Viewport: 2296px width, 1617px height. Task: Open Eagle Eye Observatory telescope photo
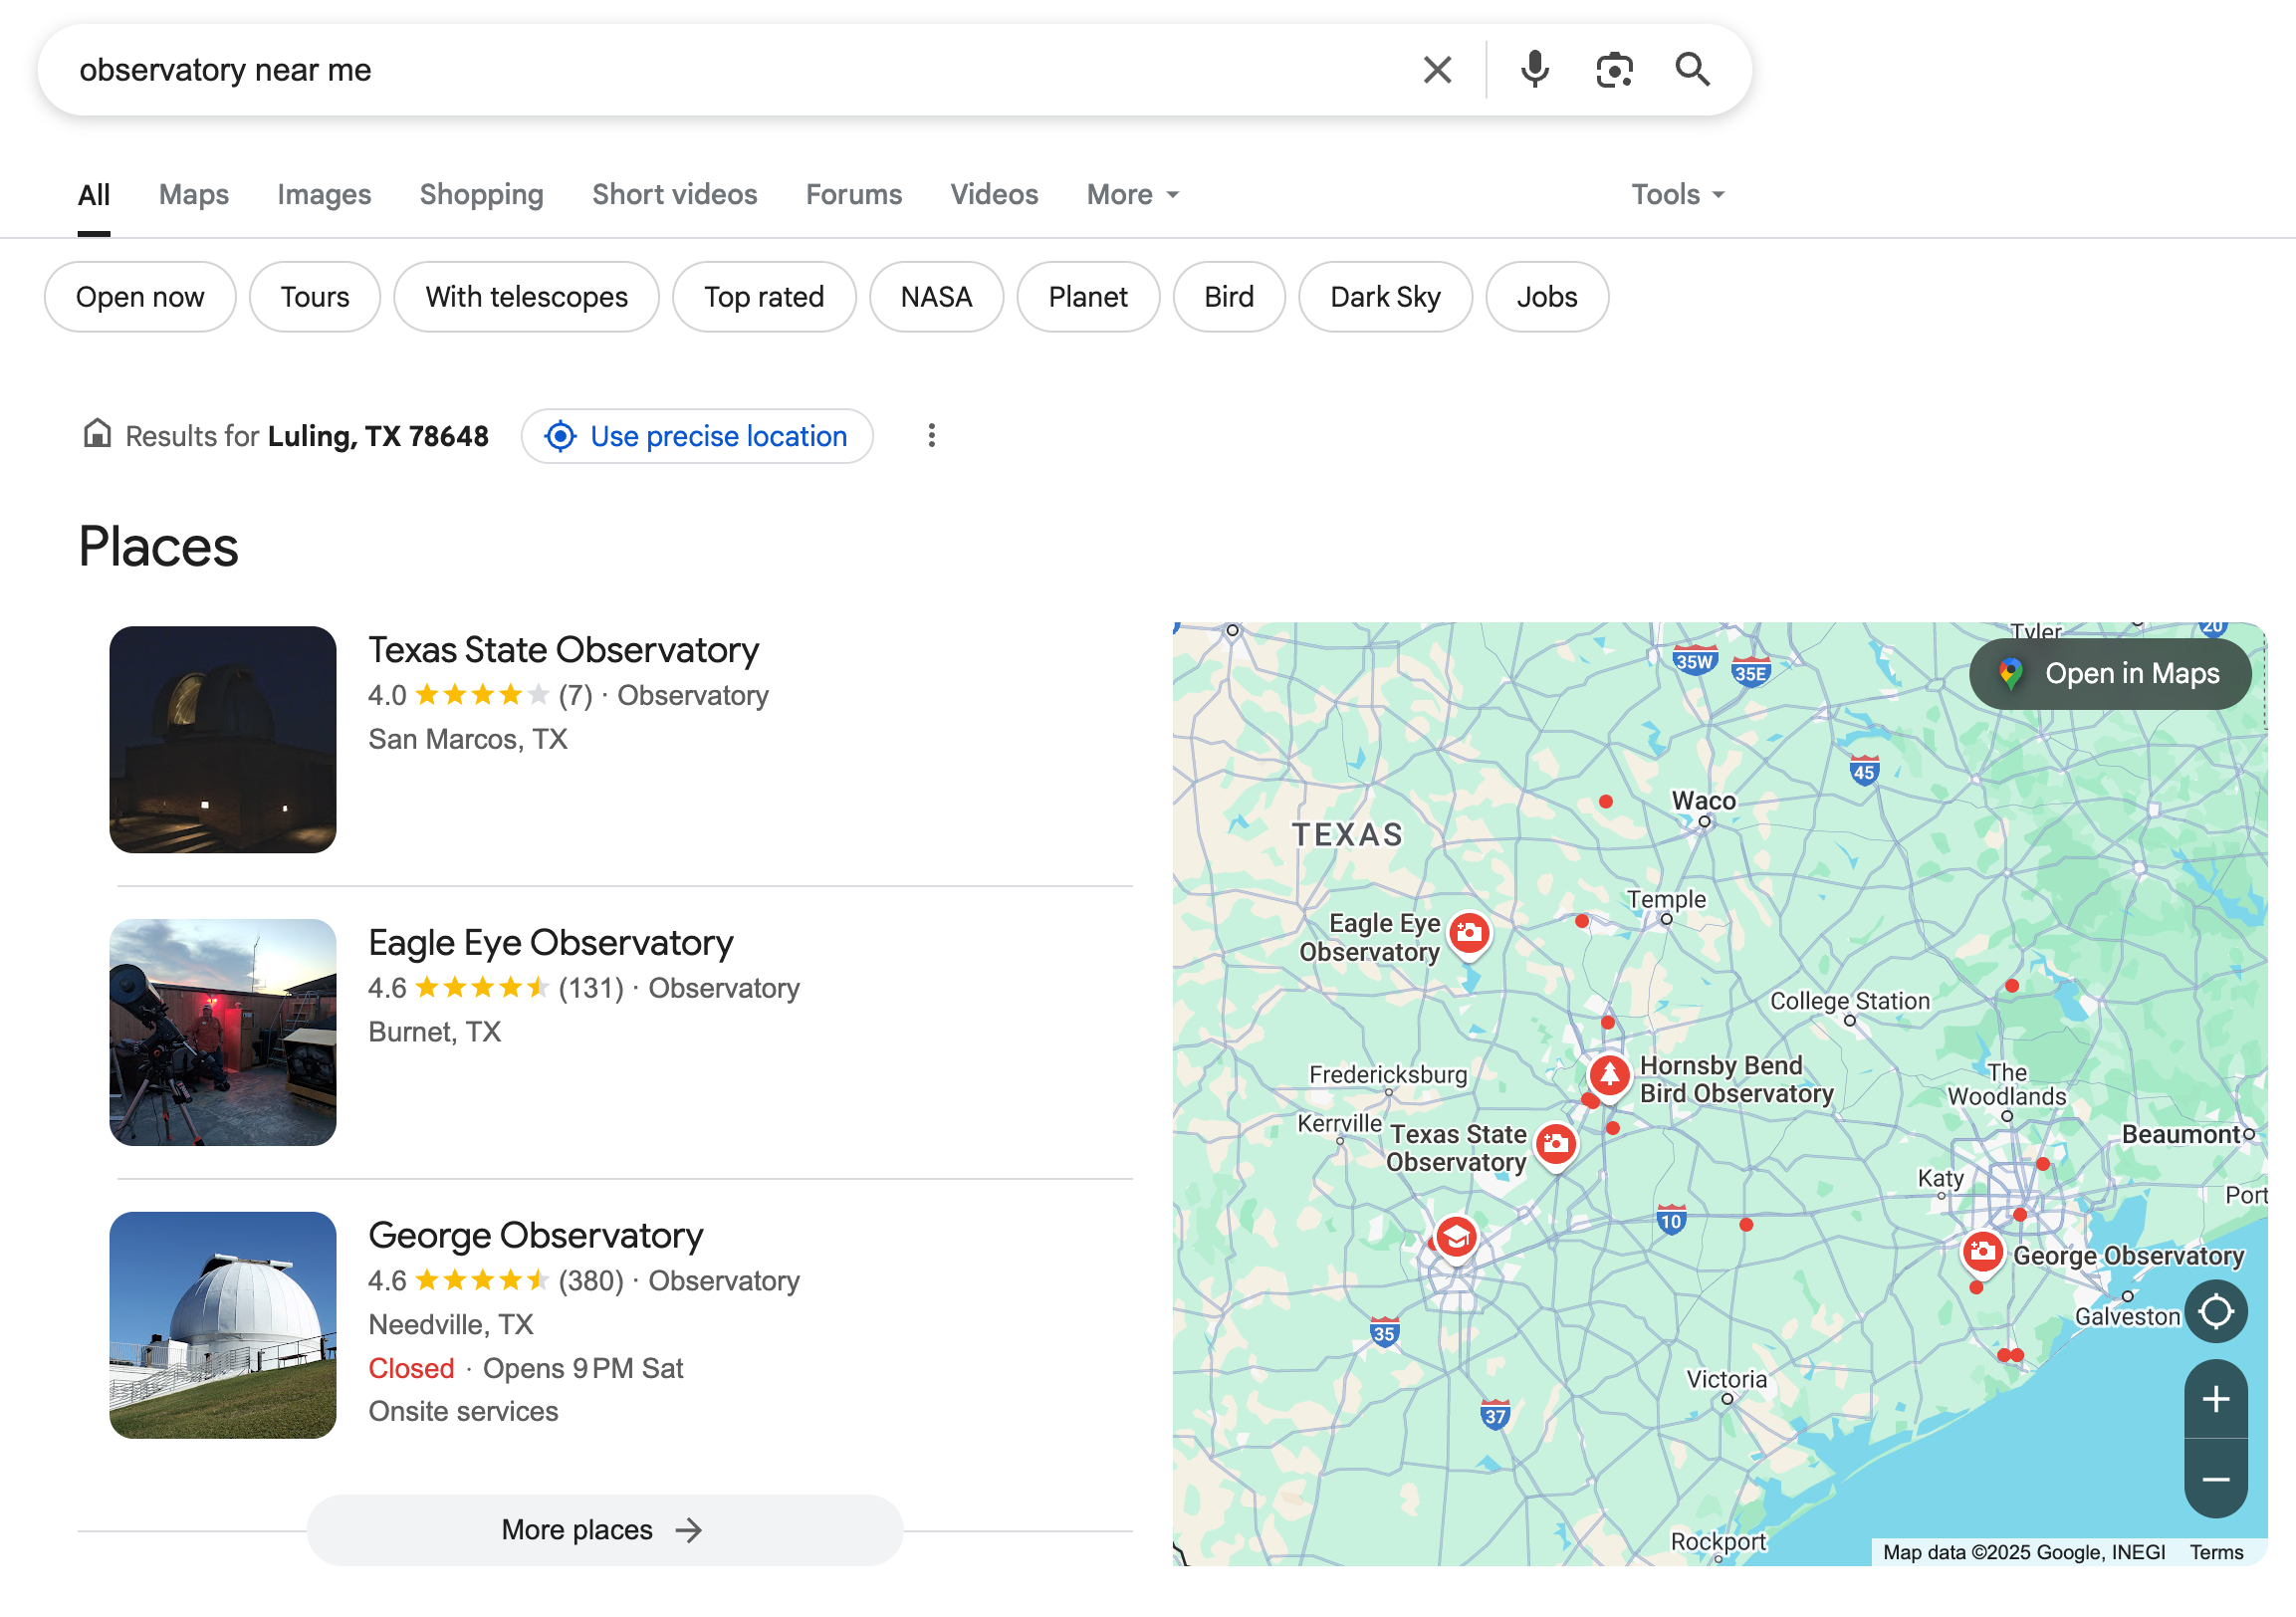(223, 1033)
